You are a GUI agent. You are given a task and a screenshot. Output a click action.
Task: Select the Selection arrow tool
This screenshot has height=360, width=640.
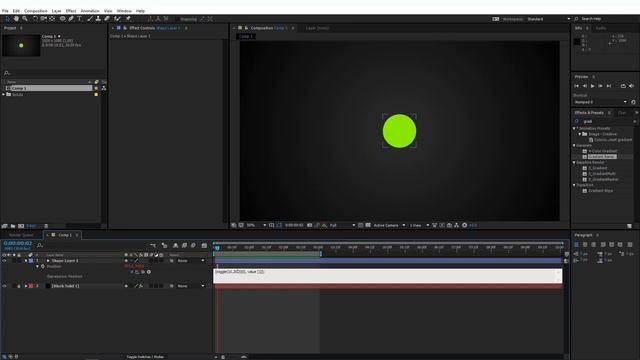click(x=7, y=19)
